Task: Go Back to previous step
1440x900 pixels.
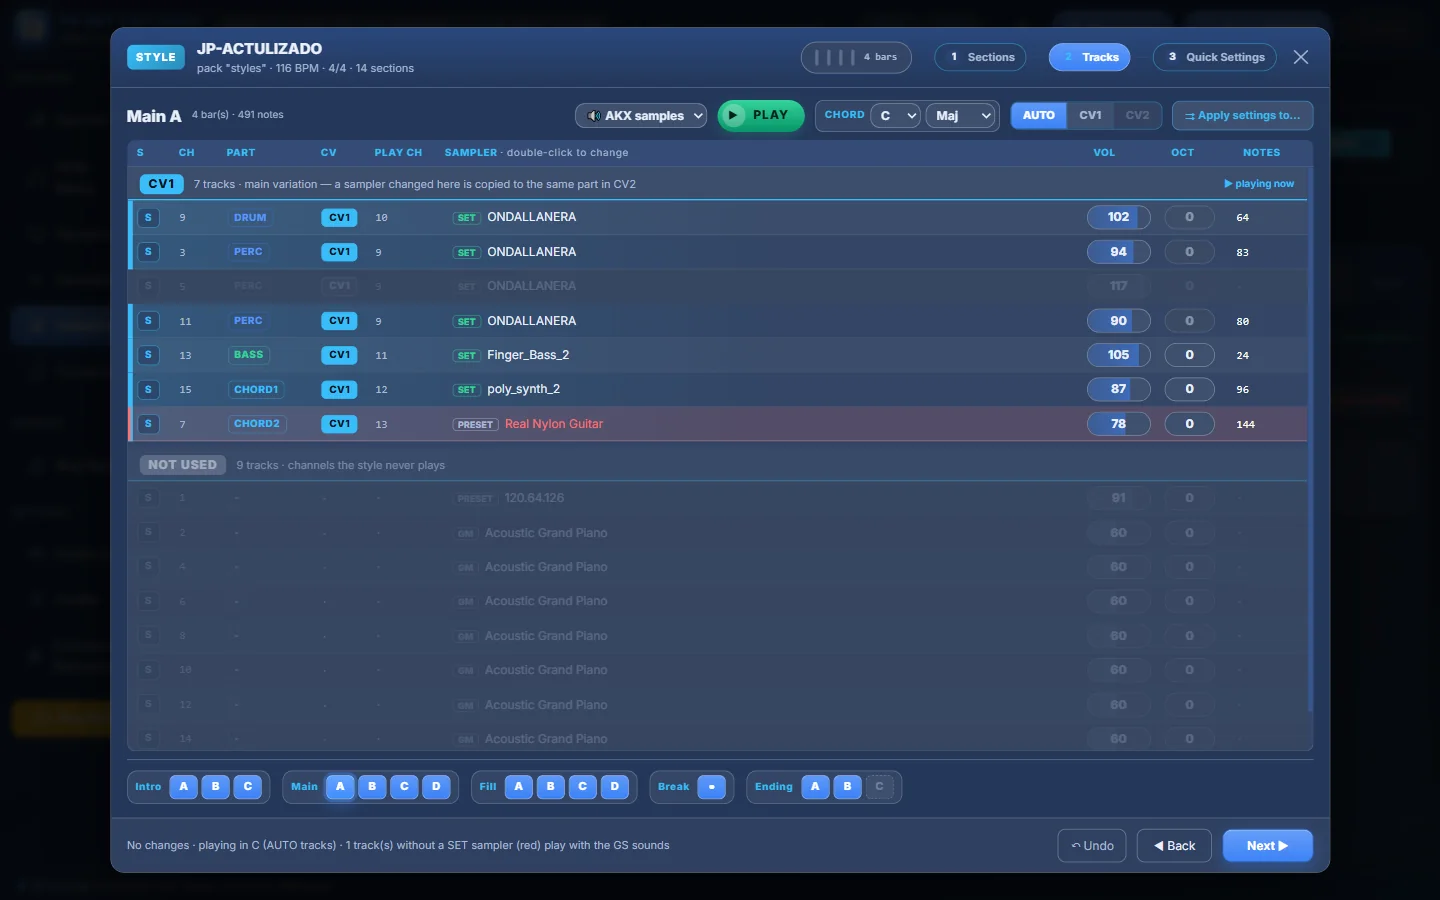Action: tap(1175, 846)
